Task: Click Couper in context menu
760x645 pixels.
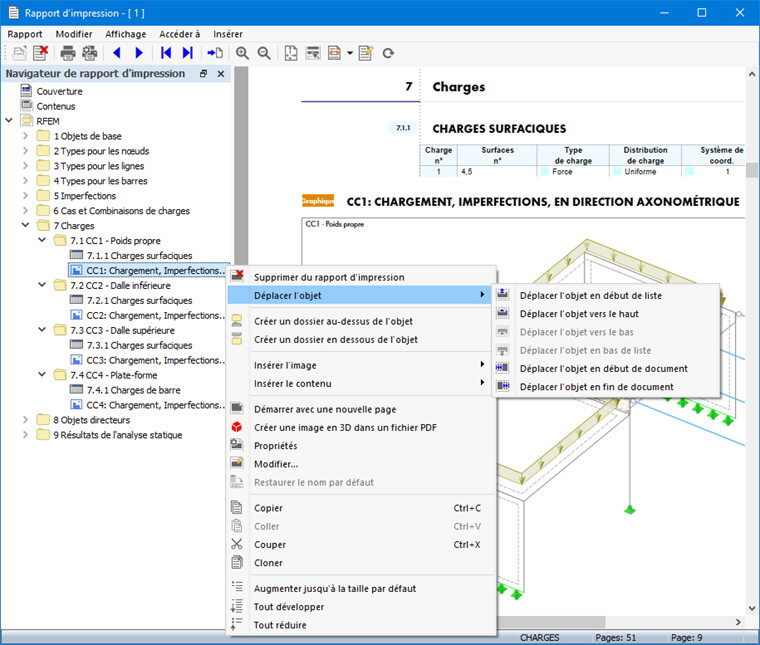Action: [362, 545]
